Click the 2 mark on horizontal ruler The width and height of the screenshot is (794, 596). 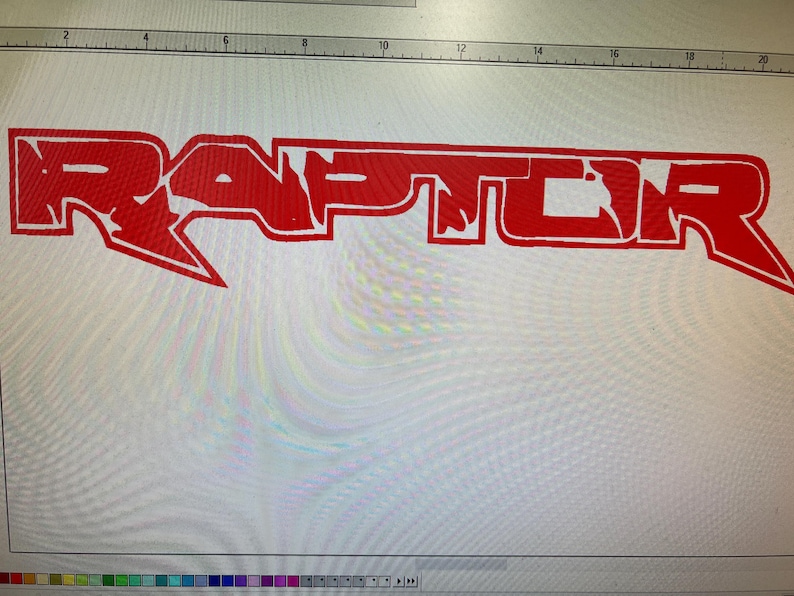pyautogui.click(x=66, y=35)
